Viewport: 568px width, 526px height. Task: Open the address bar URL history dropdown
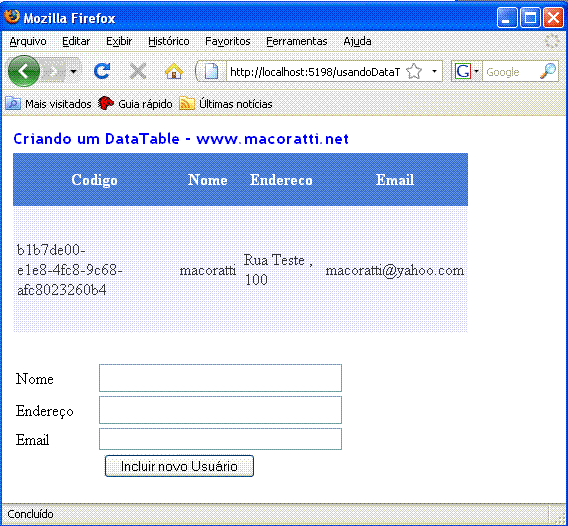434,71
